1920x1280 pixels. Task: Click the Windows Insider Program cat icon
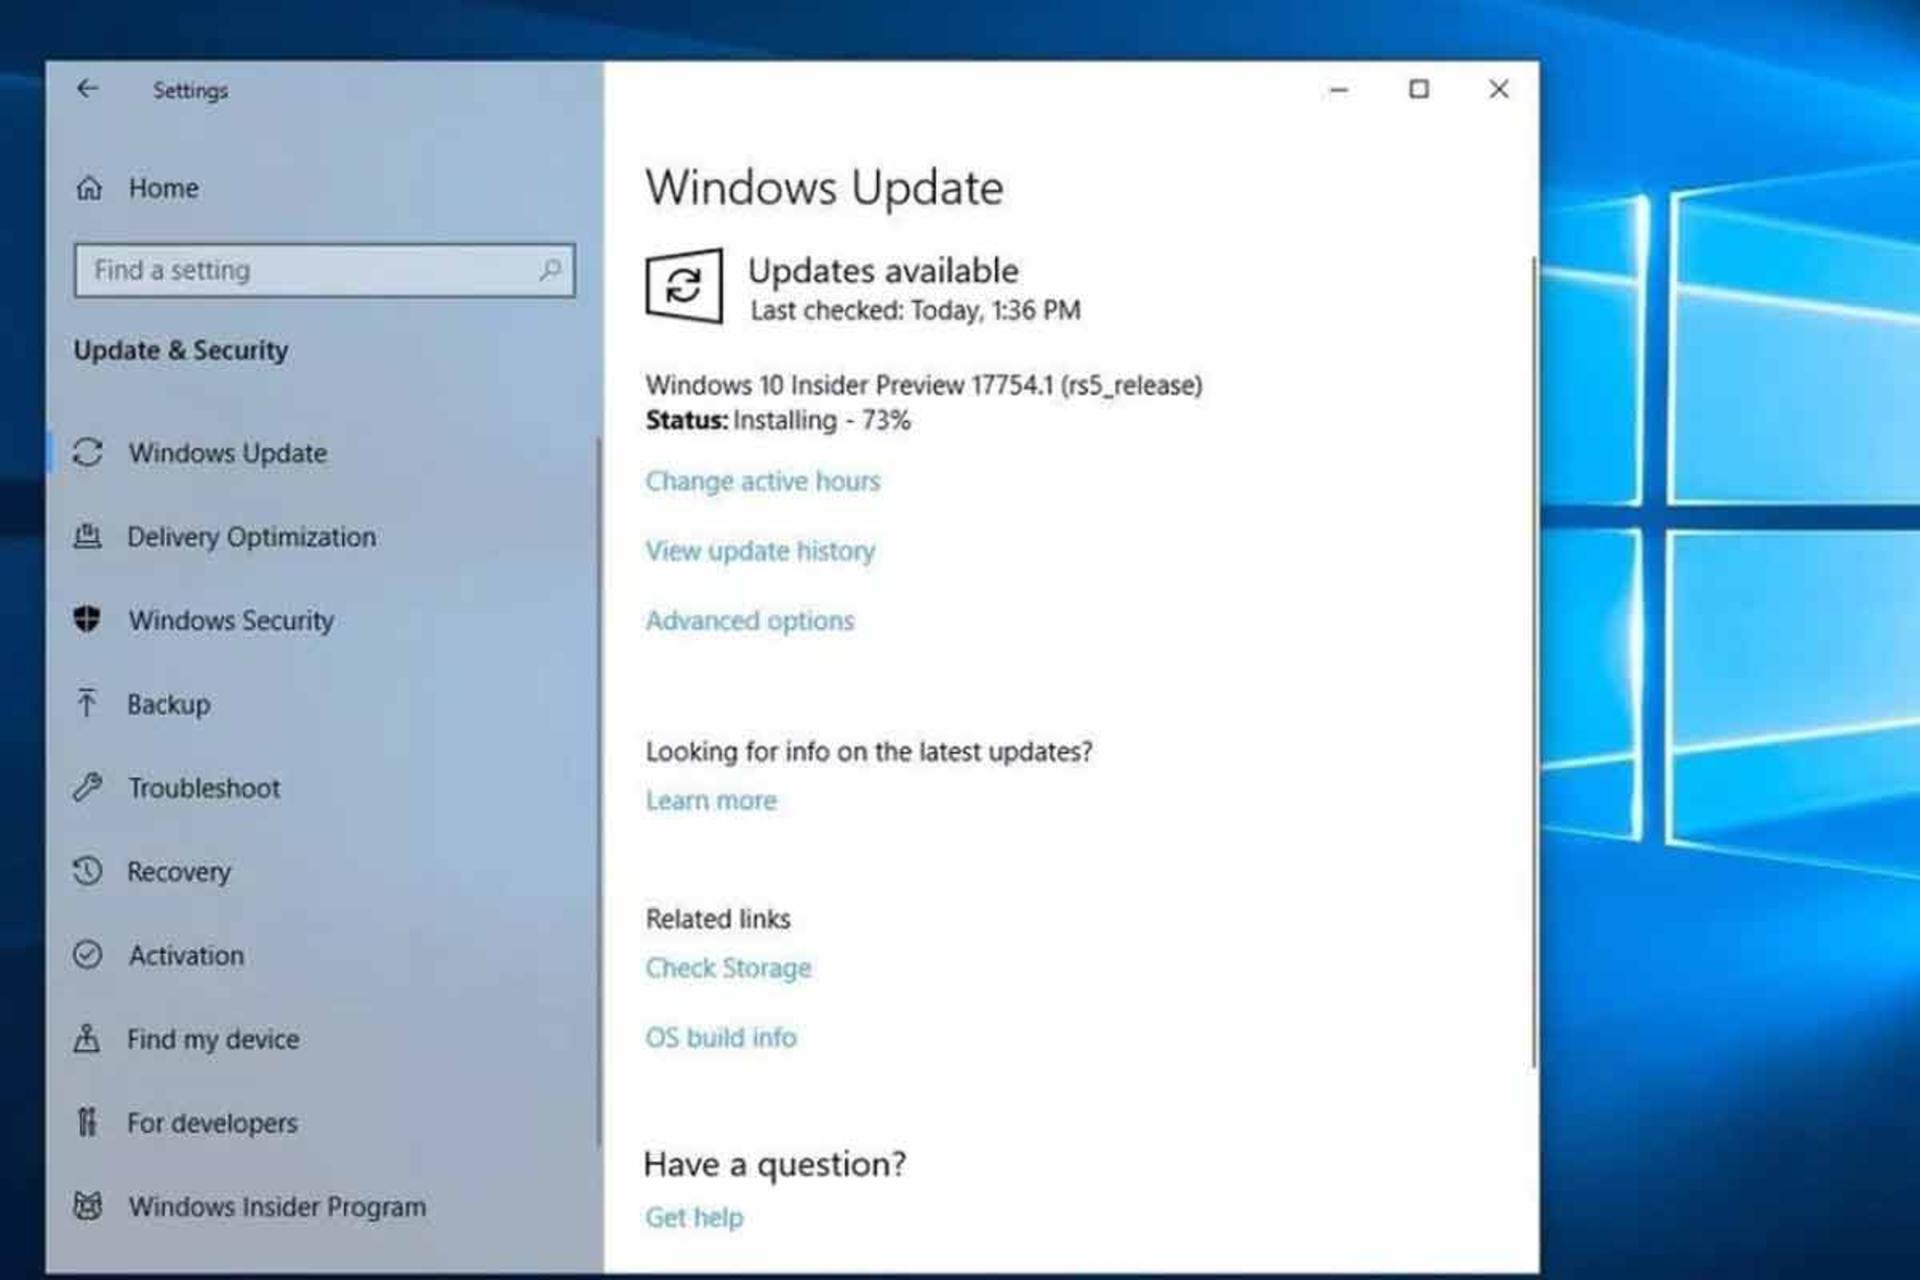point(87,1206)
